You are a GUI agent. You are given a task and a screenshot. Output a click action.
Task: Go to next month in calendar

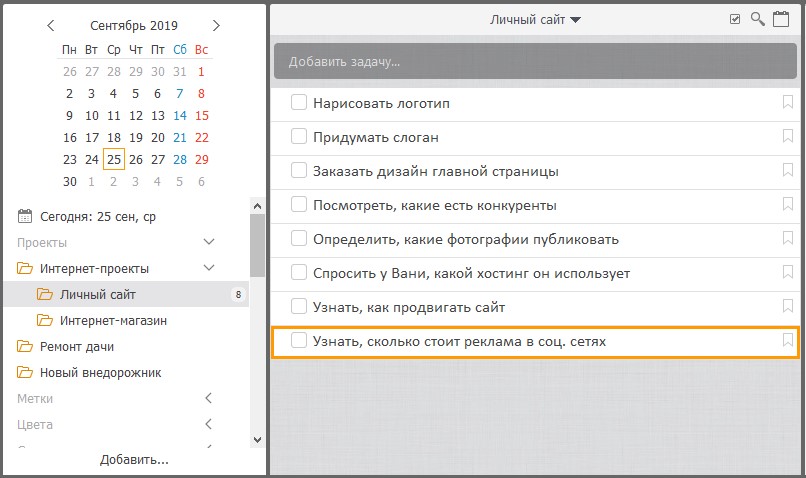(x=216, y=25)
